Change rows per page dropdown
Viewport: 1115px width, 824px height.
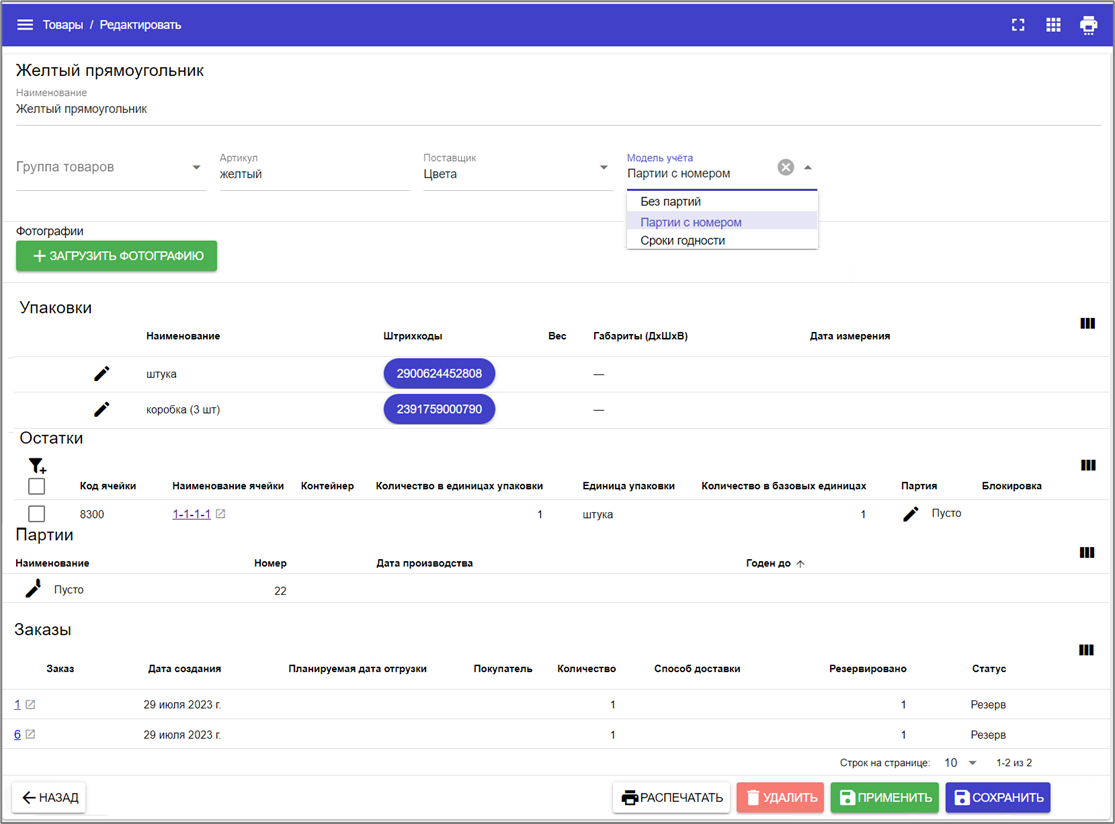pos(960,763)
